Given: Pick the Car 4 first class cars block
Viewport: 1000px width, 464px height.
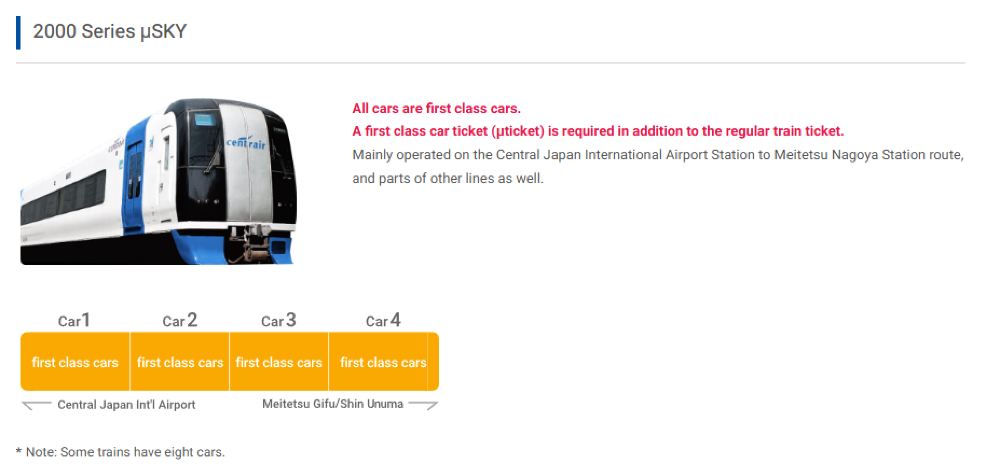Looking at the screenshot, I should click(384, 362).
